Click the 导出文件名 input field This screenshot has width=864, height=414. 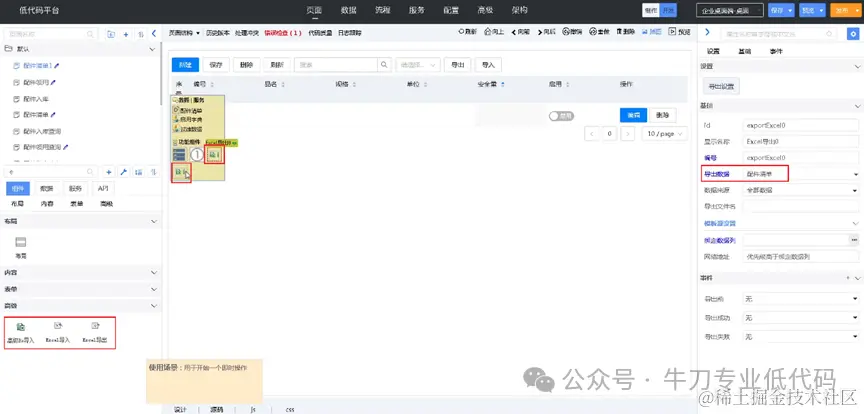[x=801, y=206]
